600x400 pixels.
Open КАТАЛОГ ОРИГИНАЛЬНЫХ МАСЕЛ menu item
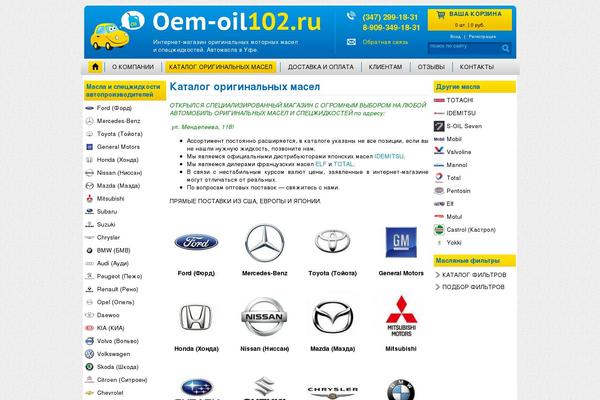pyautogui.click(x=221, y=67)
